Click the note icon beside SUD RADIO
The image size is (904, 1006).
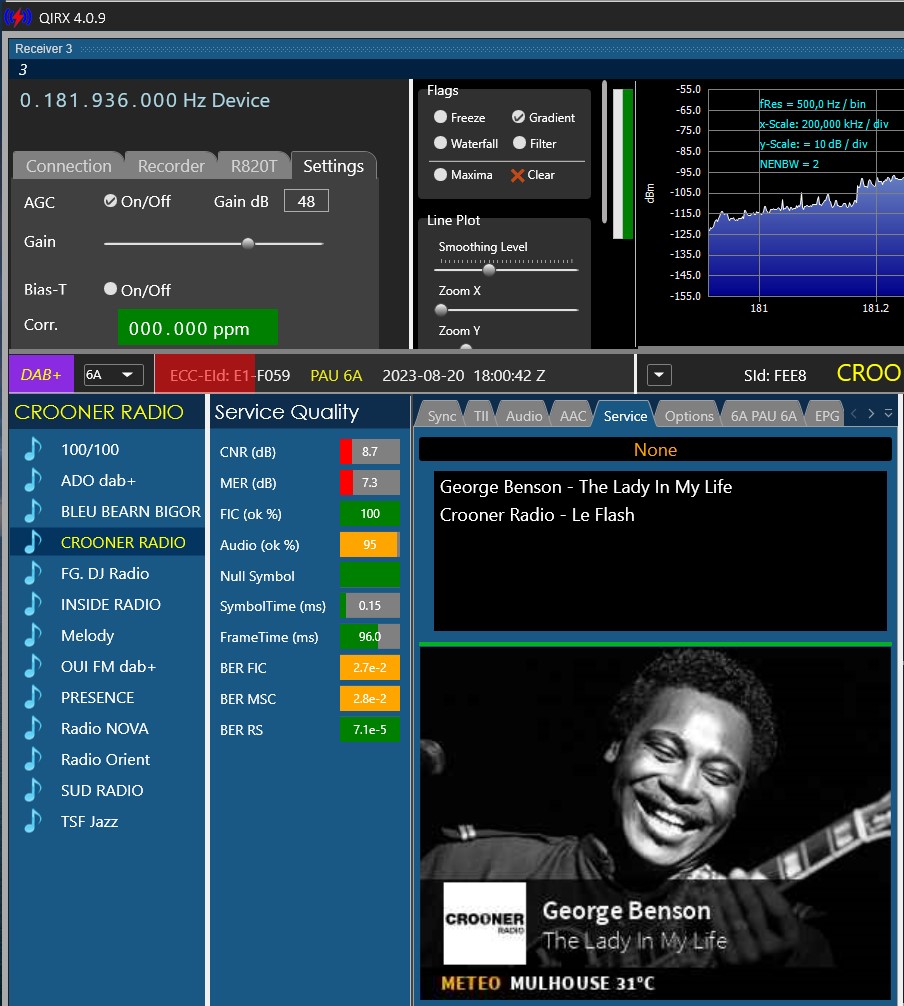coord(33,790)
